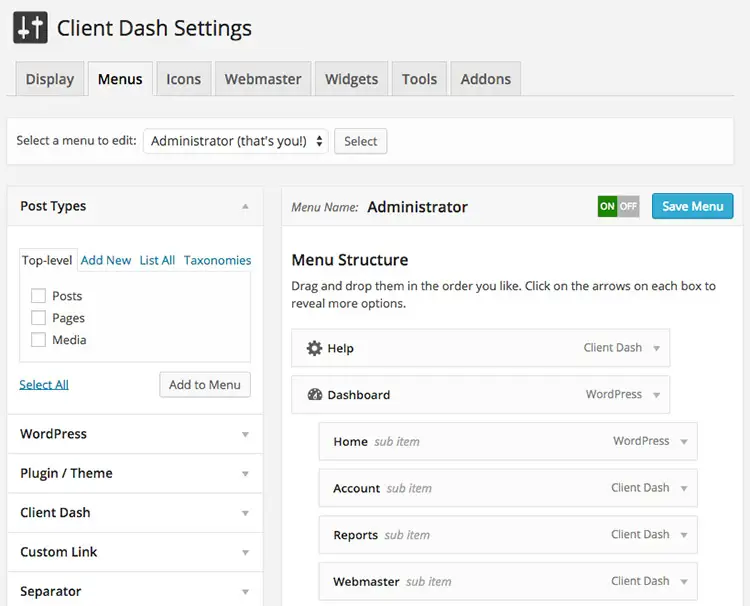This screenshot has width=750, height=606.
Task: Click the Dashboard menu item title
Action: click(x=359, y=395)
